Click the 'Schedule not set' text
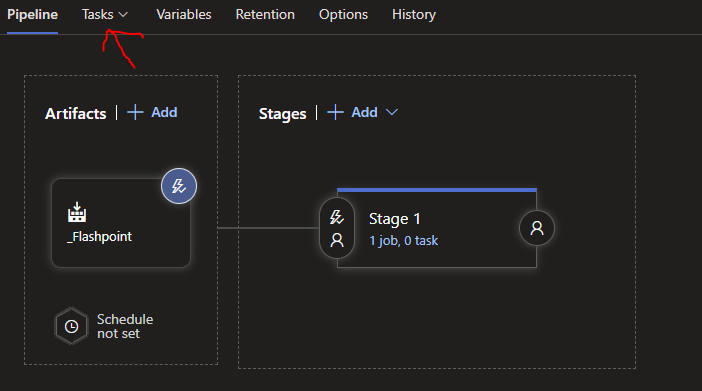This screenshot has height=391, width=702. 125,326
